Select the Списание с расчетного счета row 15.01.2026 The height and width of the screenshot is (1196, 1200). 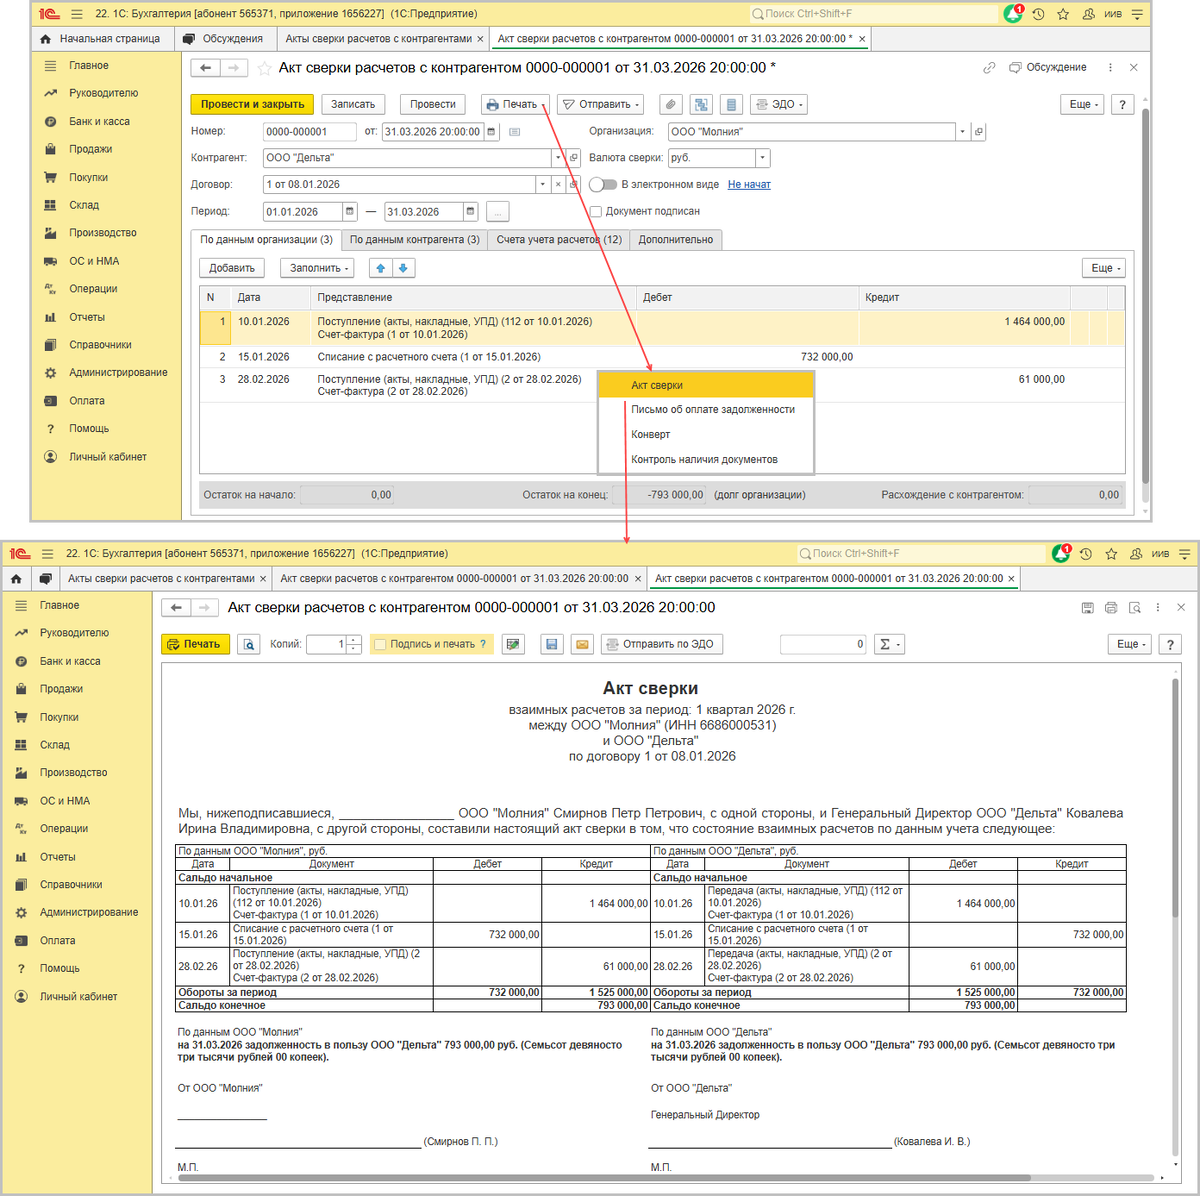pyautogui.click(x=662, y=357)
